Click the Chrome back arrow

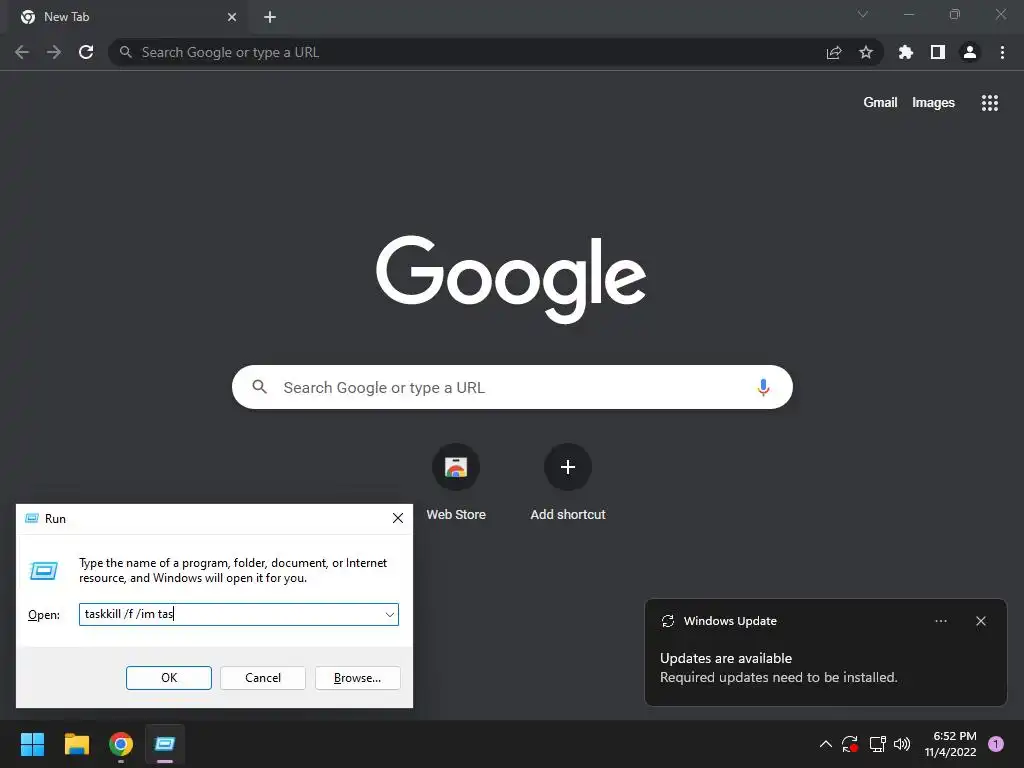tap(22, 52)
